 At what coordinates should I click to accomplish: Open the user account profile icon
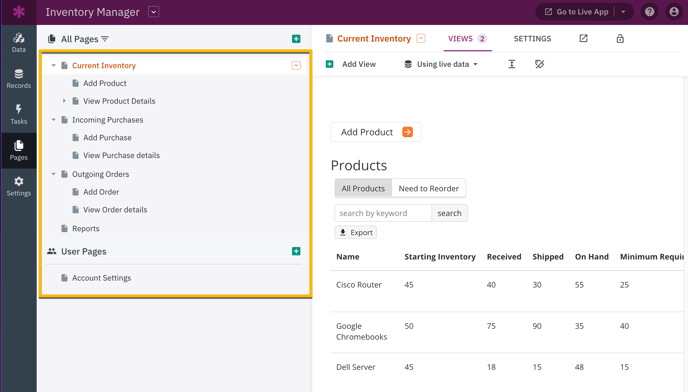(674, 12)
